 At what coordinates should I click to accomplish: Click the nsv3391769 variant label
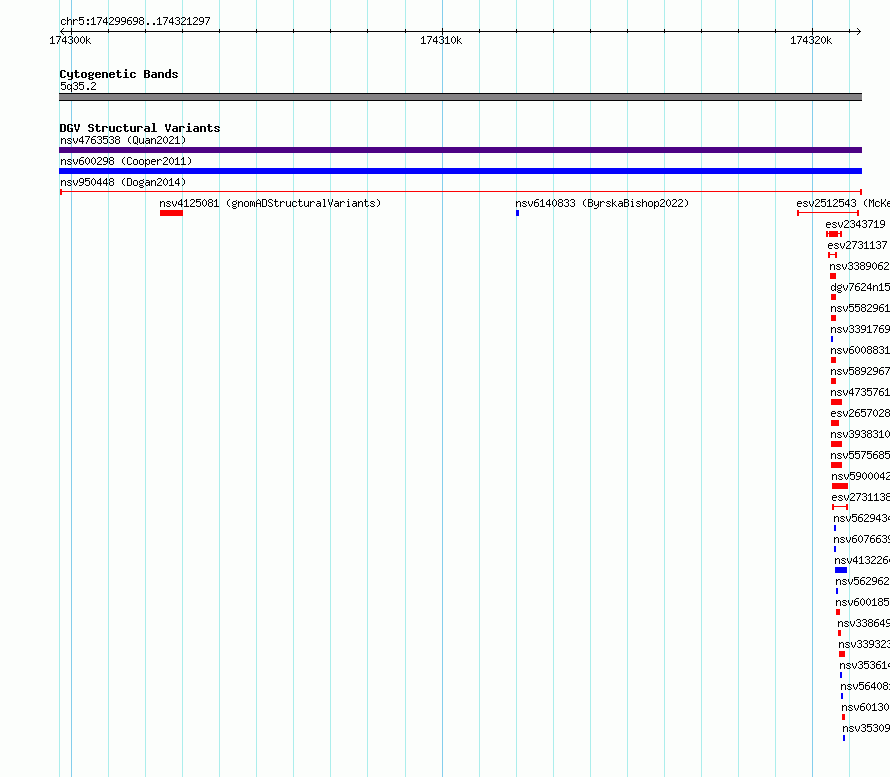pos(860,329)
